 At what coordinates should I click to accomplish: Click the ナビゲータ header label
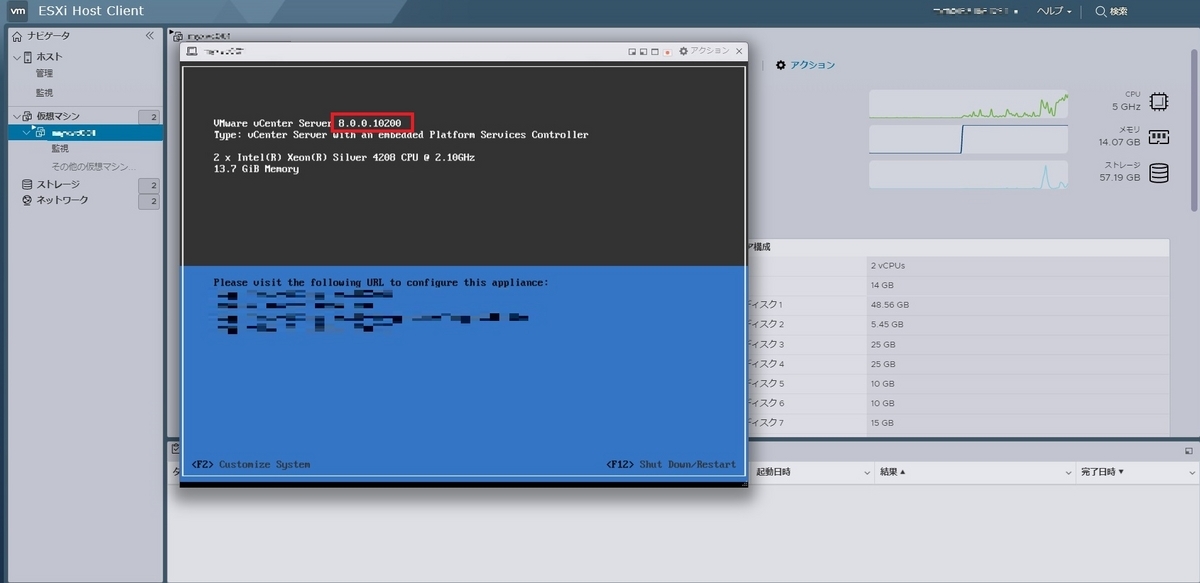point(49,36)
